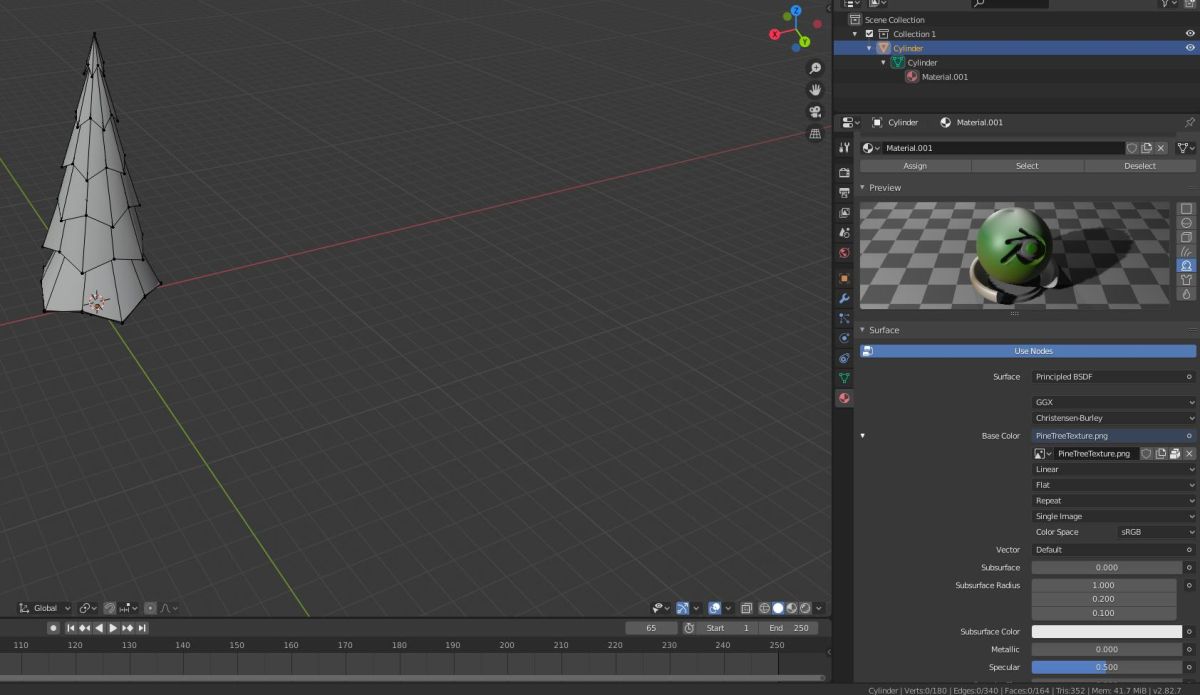Open the Global transform orientation dropdown
Image resolution: width=1200 pixels, height=695 pixels.
pyautogui.click(x=46, y=608)
